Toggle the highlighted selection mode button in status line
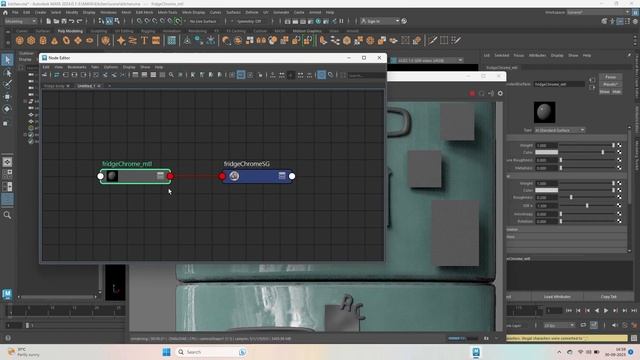This screenshot has width=640, height=360. click(x=109, y=21)
